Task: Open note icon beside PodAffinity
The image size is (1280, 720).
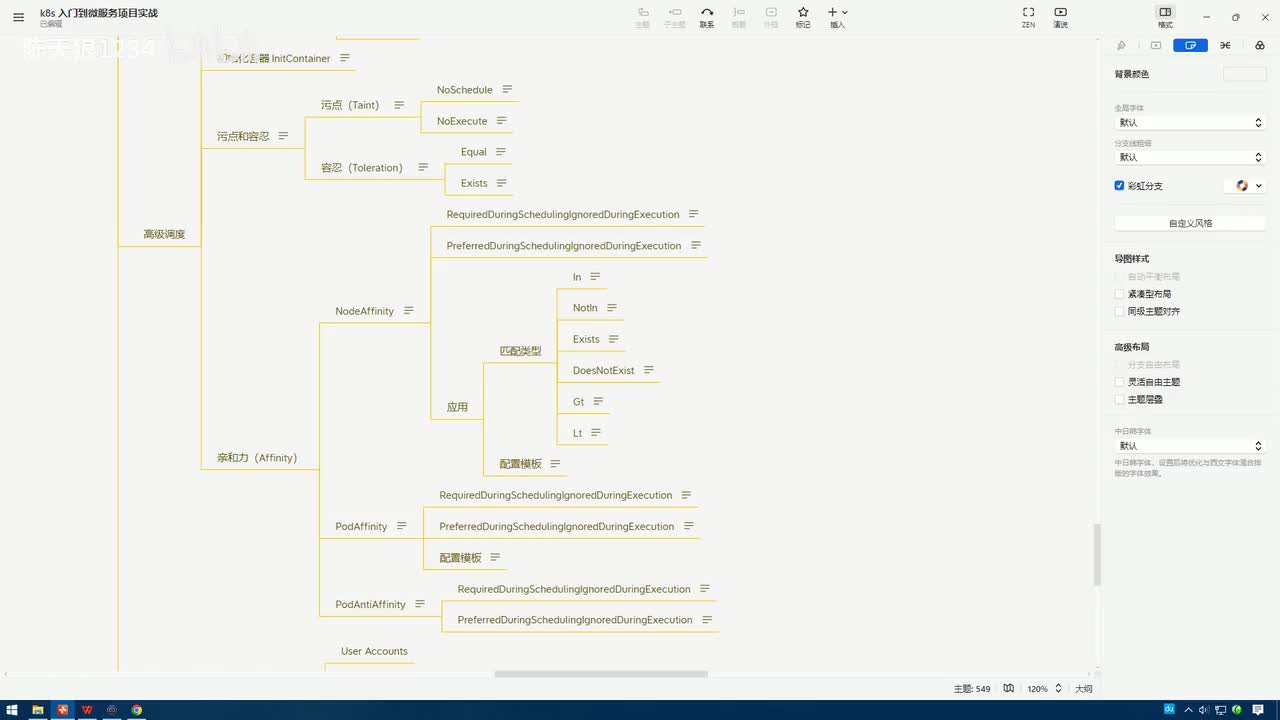Action: coord(401,526)
